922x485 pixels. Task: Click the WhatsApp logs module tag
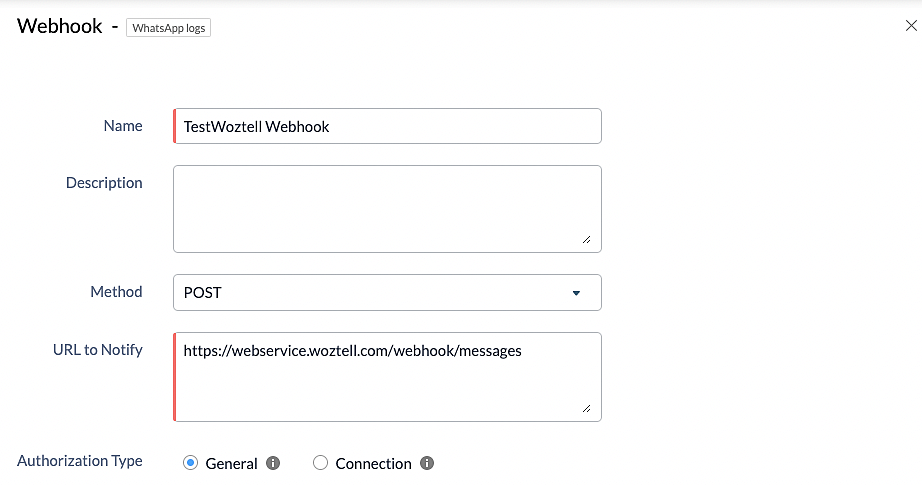168,28
